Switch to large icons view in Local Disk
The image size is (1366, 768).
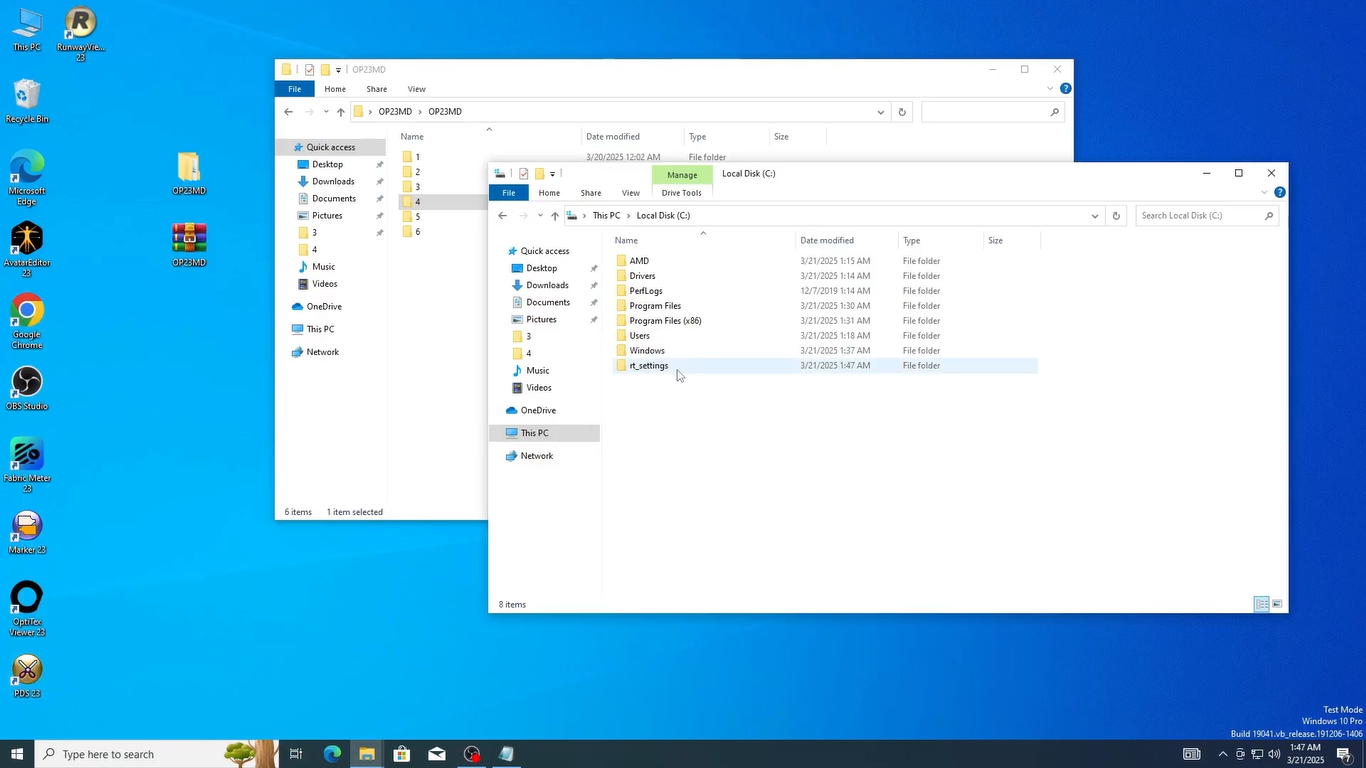[1277, 604]
